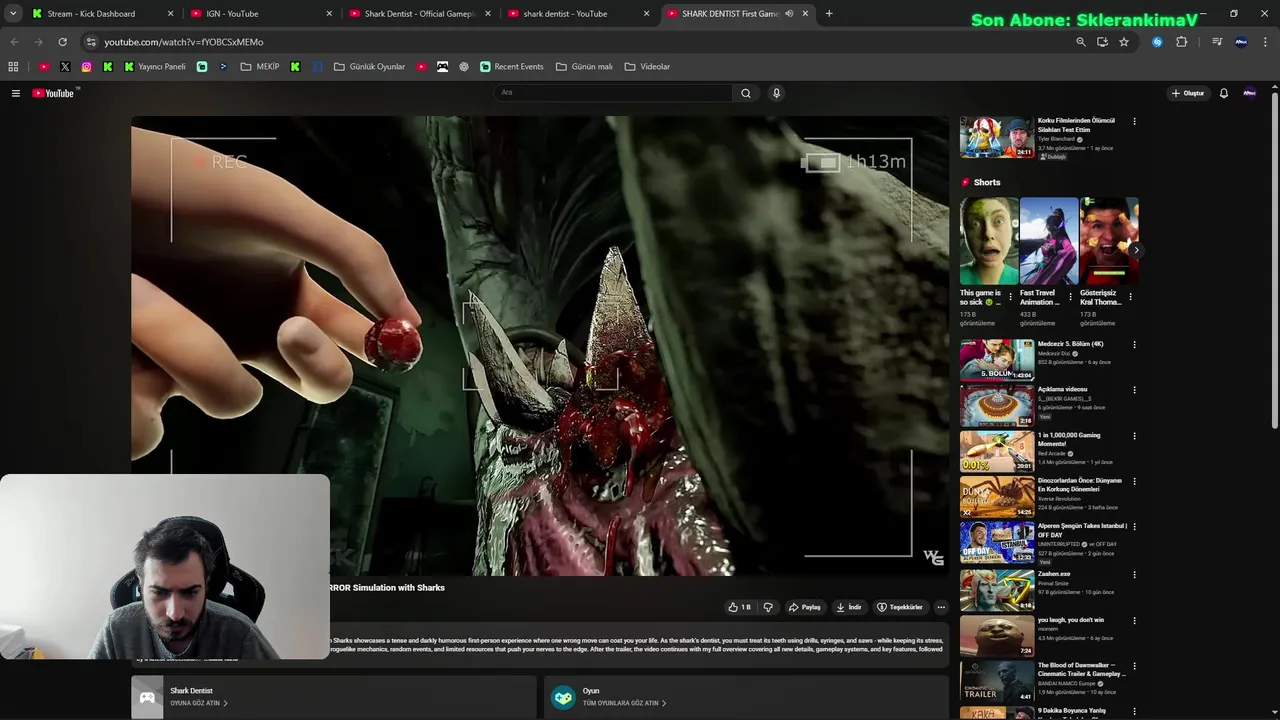Switch to Stream - Kick Dashboard tab
Viewport: 1280px width, 720px height.
103,14
